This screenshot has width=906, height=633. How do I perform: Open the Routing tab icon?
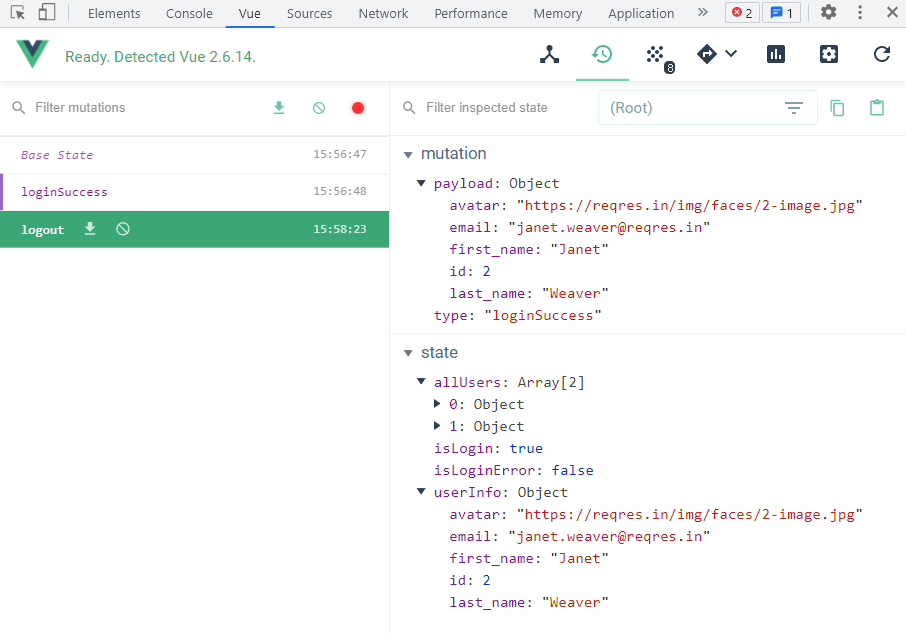coord(707,54)
